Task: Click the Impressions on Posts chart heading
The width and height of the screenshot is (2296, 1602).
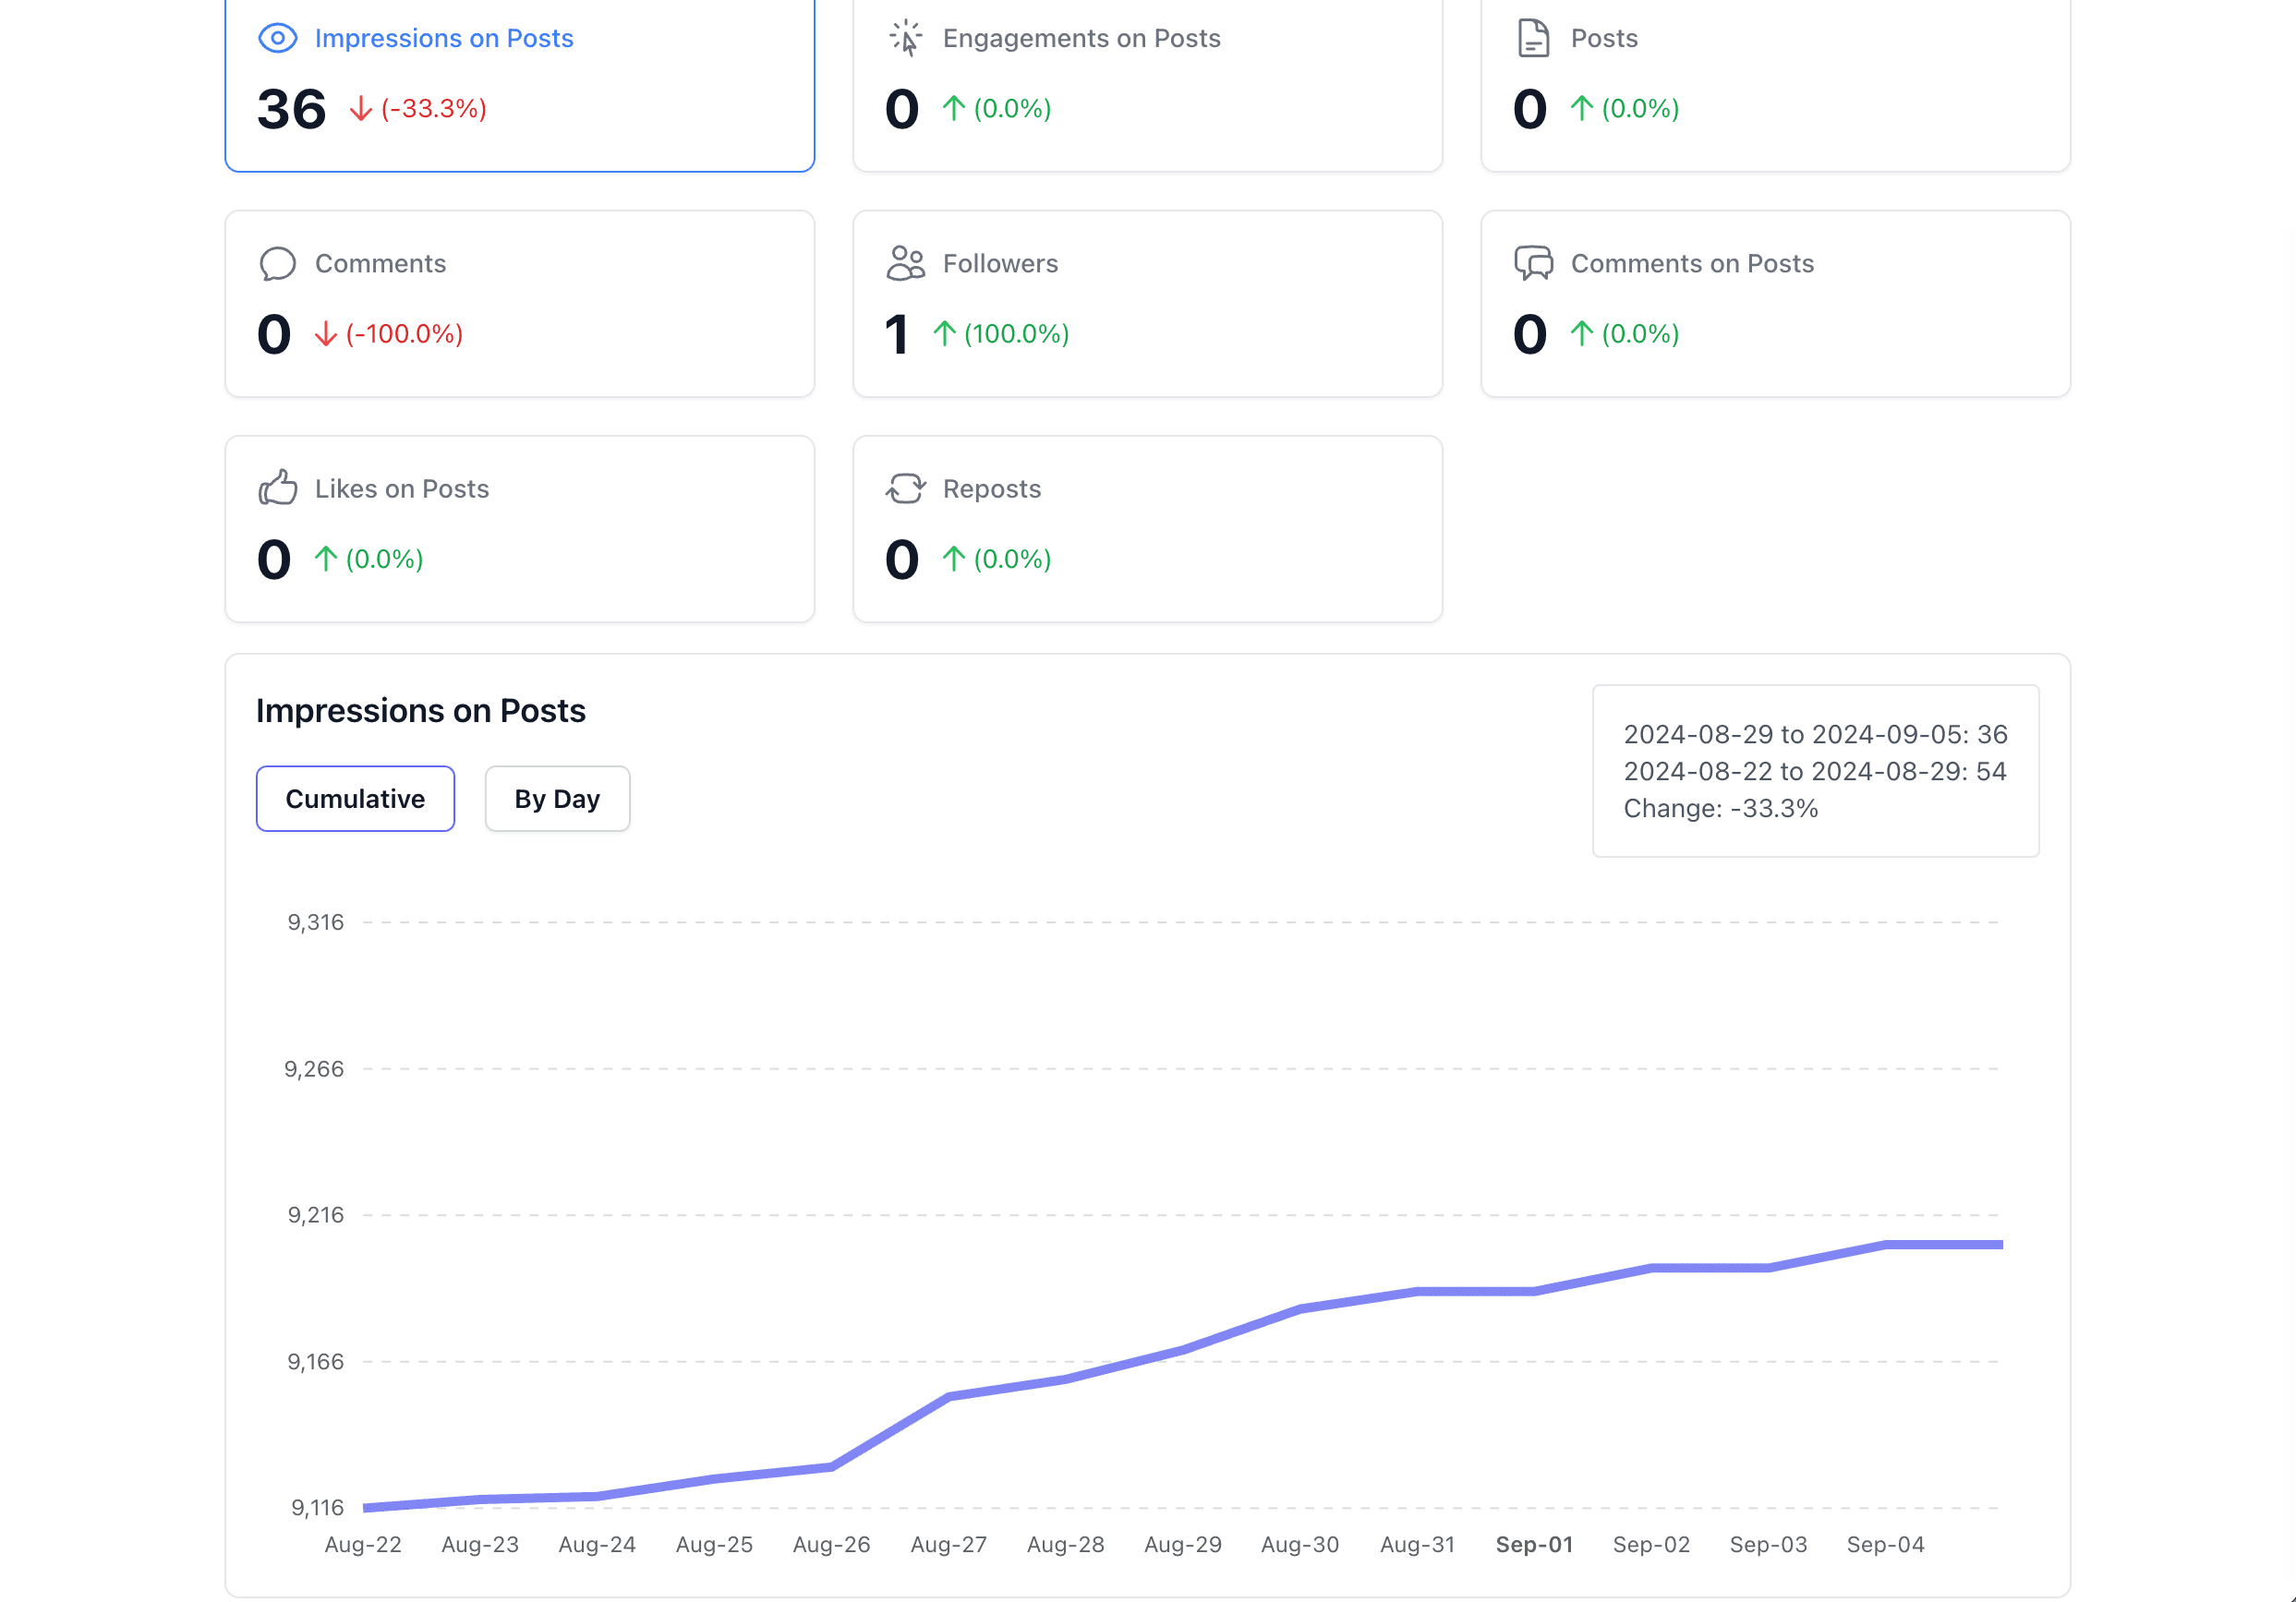Action: click(x=420, y=711)
